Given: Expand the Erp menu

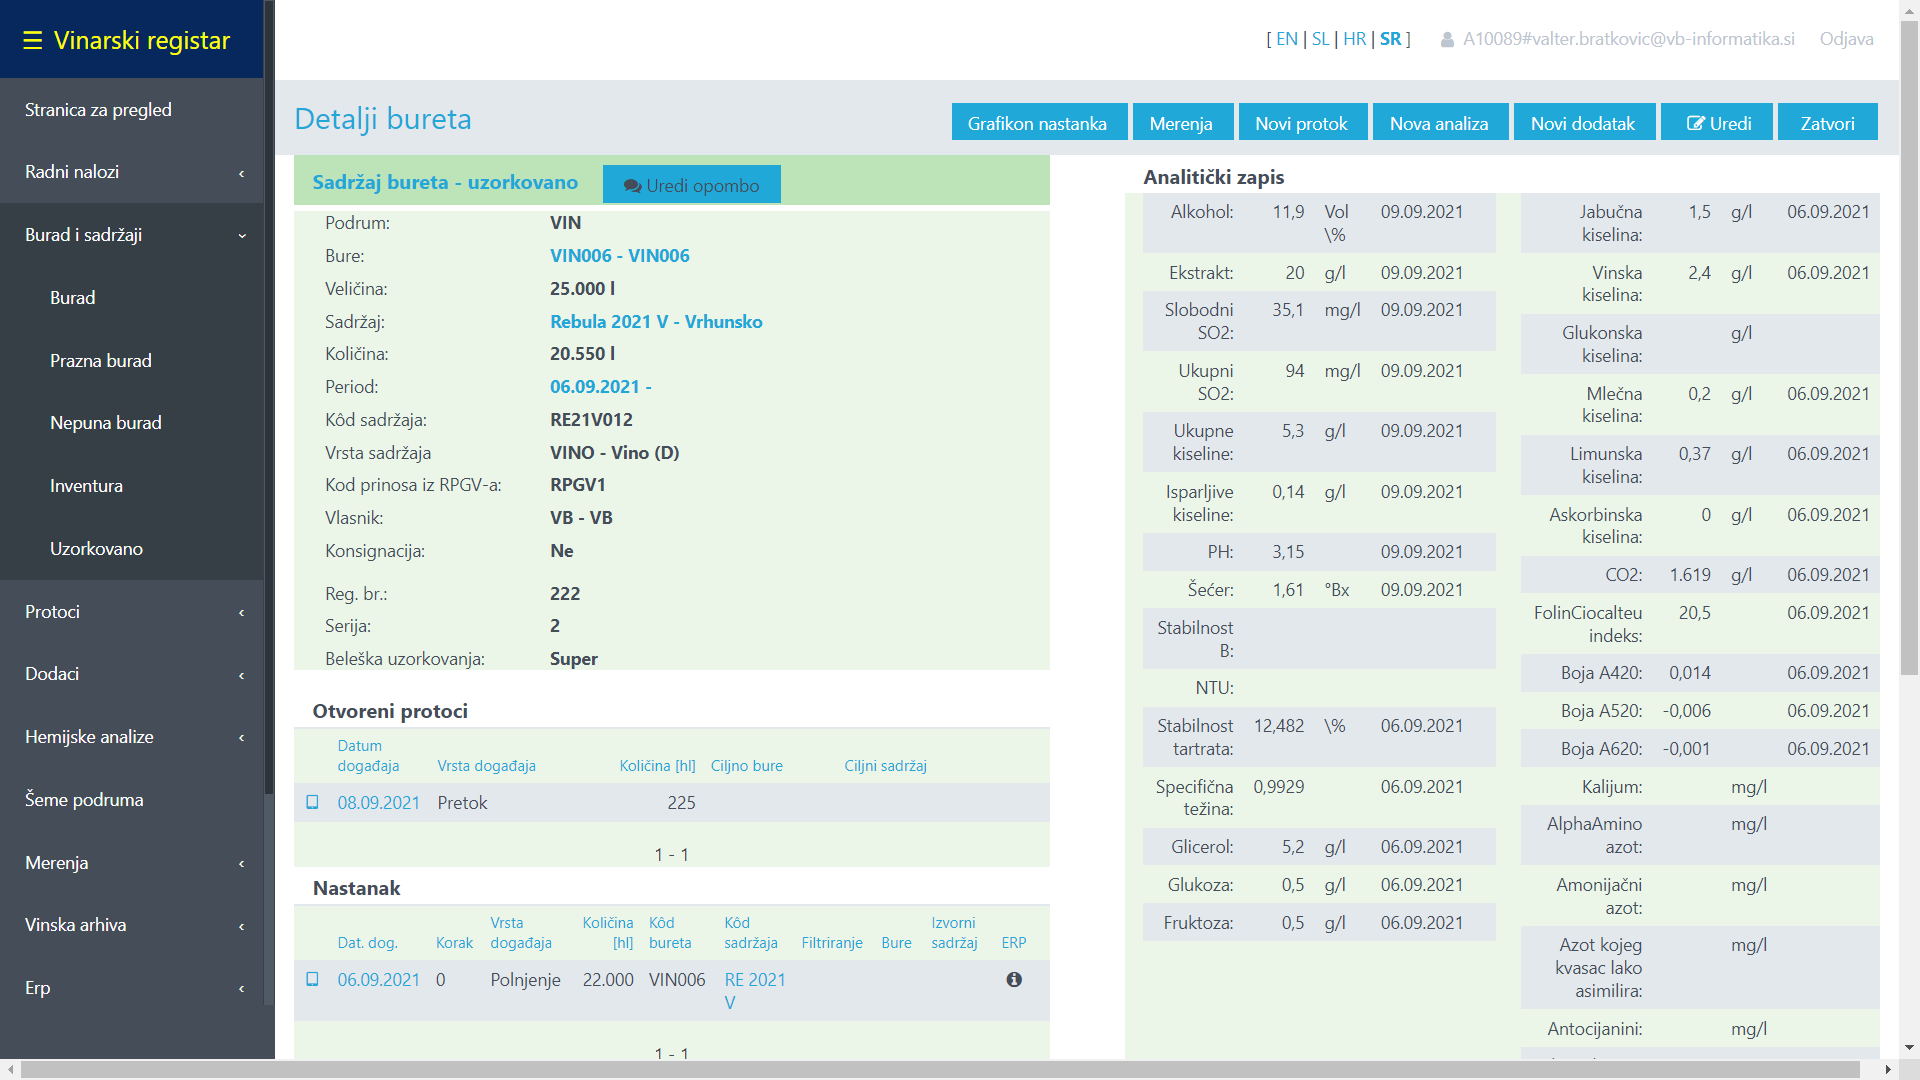Looking at the screenshot, I should [x=132, y=988].
